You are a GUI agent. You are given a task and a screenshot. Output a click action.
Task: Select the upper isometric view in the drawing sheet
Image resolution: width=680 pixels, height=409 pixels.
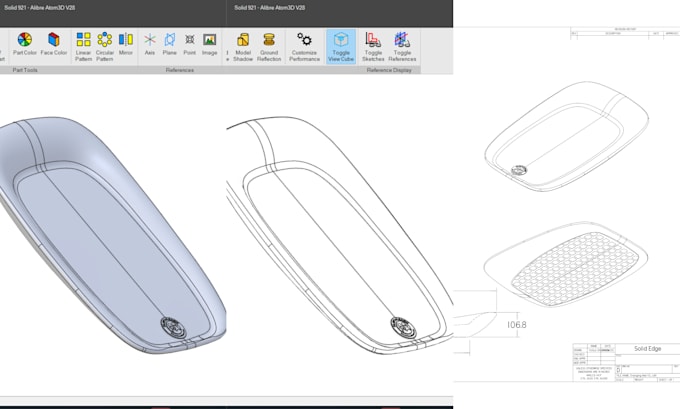(x=566, y=136)
